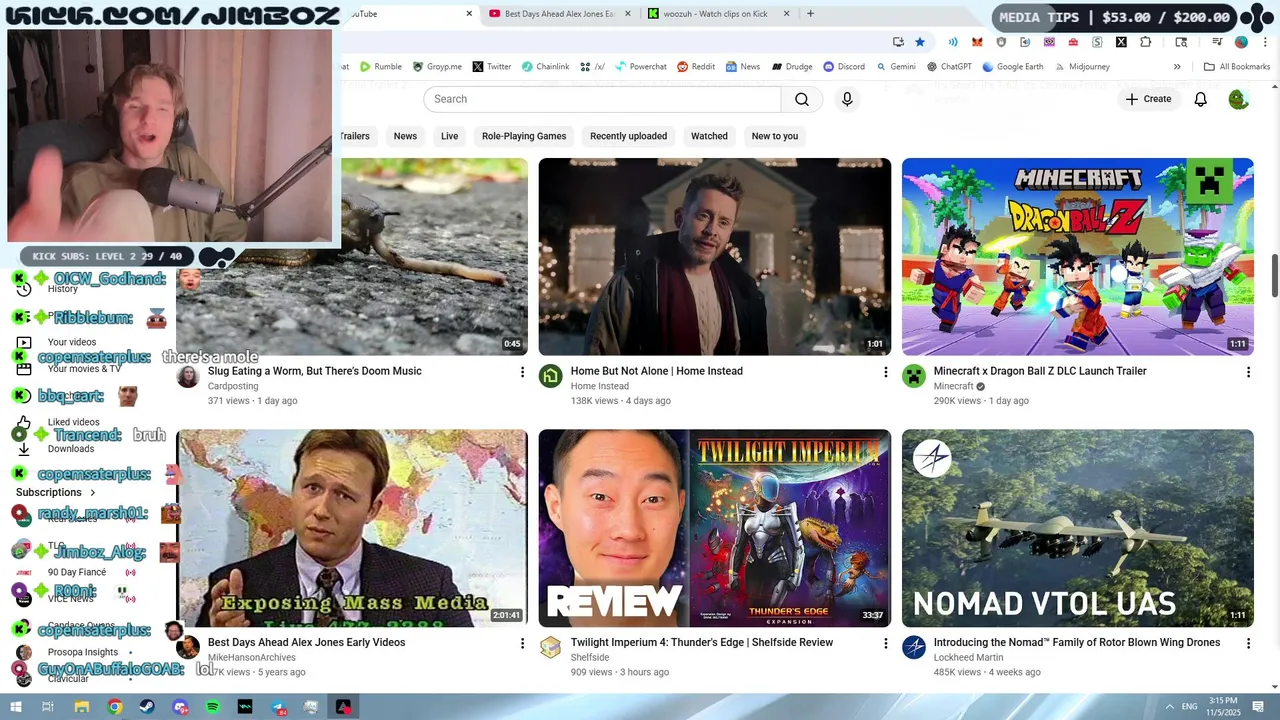
Task: Open Task View on taskbar
Action: (47, 707)
